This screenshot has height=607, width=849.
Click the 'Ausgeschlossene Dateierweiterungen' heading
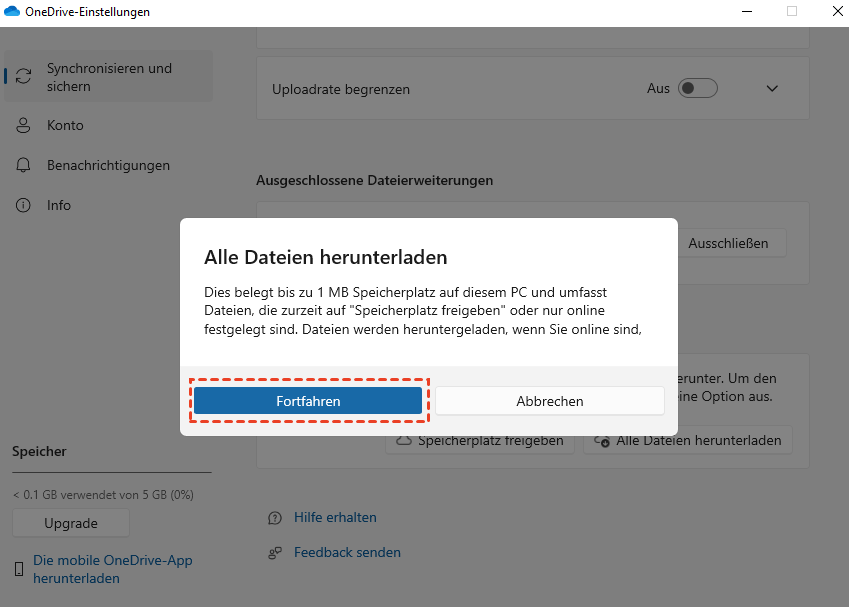point(375,180)
